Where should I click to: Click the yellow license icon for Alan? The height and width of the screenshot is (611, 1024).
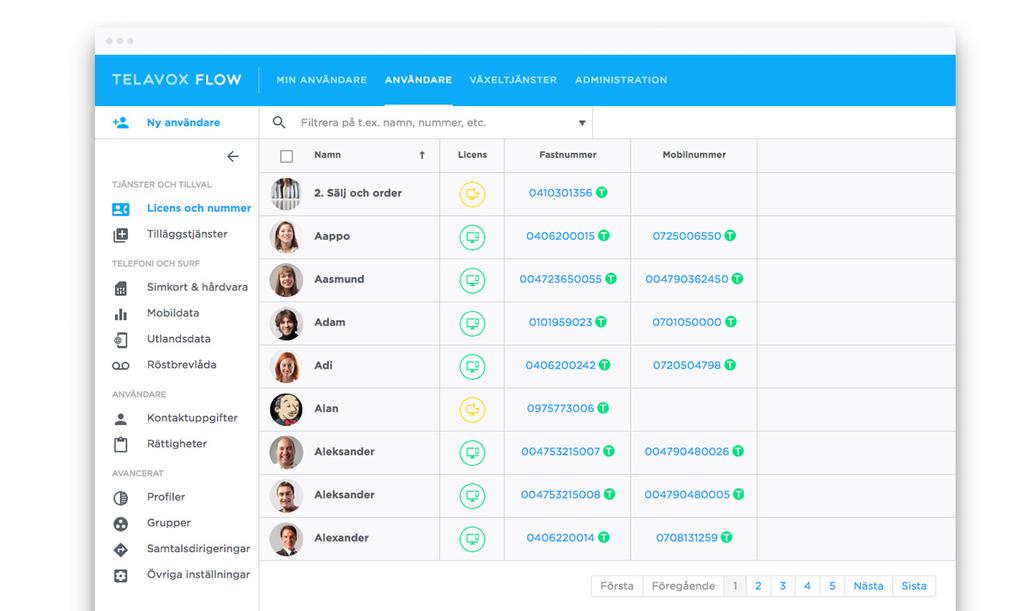[472, 409]
